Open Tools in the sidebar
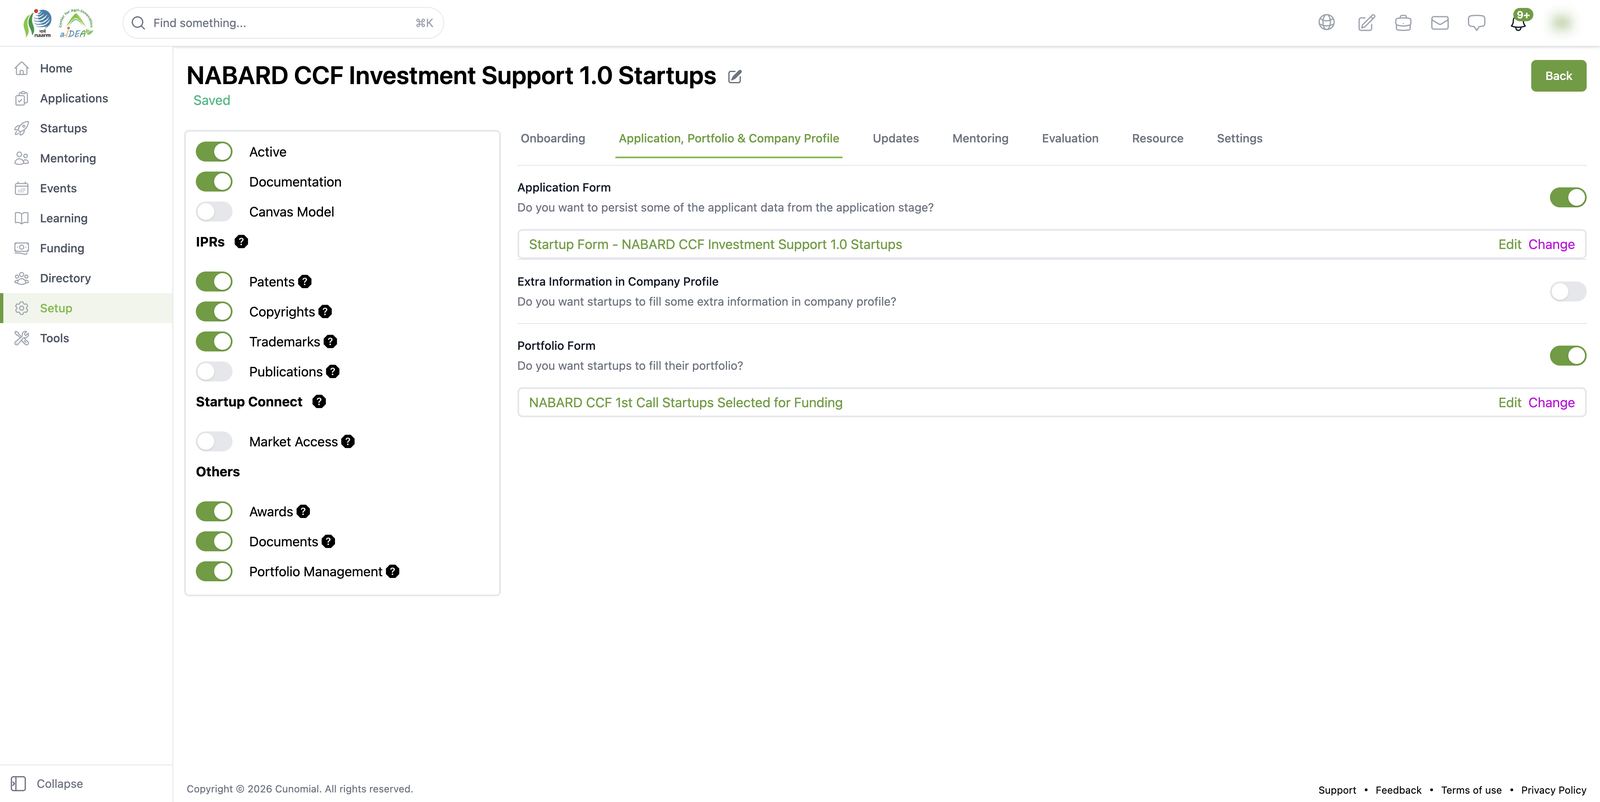This screenshot has height=802, width=1600. coord(86,338)
